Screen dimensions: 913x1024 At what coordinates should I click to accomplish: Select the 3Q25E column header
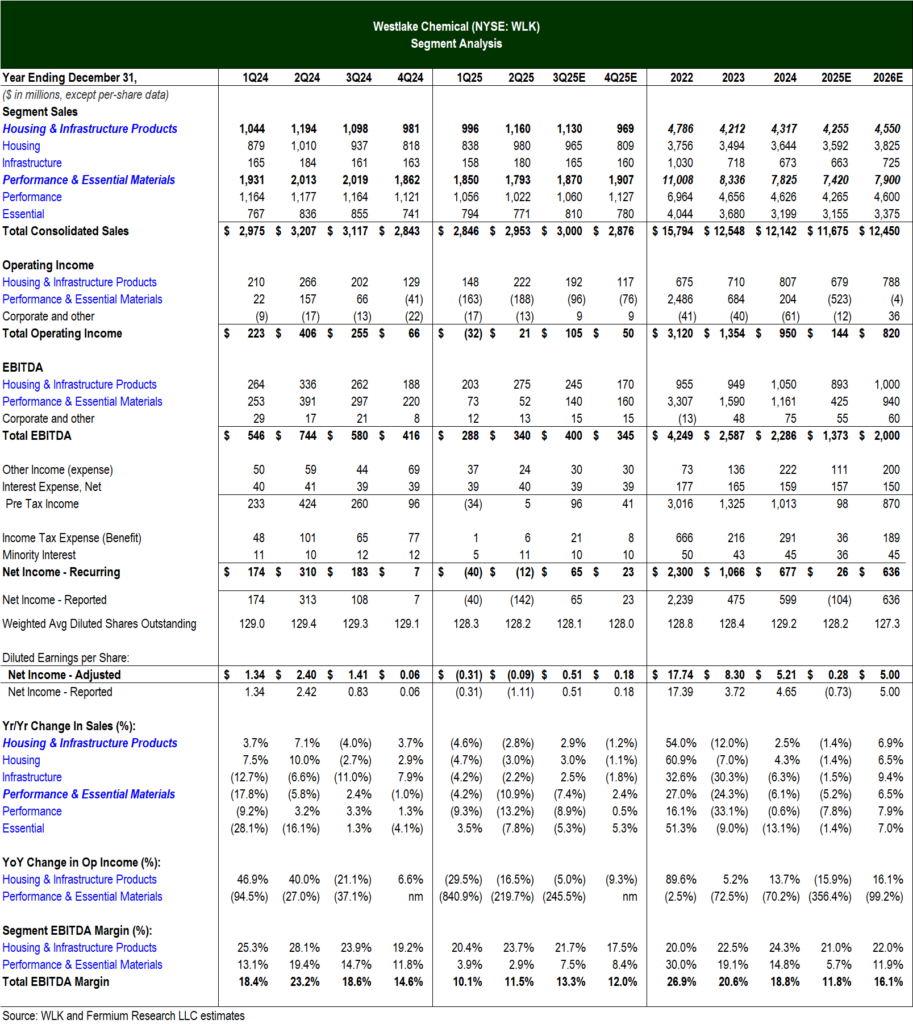(569, 78)
